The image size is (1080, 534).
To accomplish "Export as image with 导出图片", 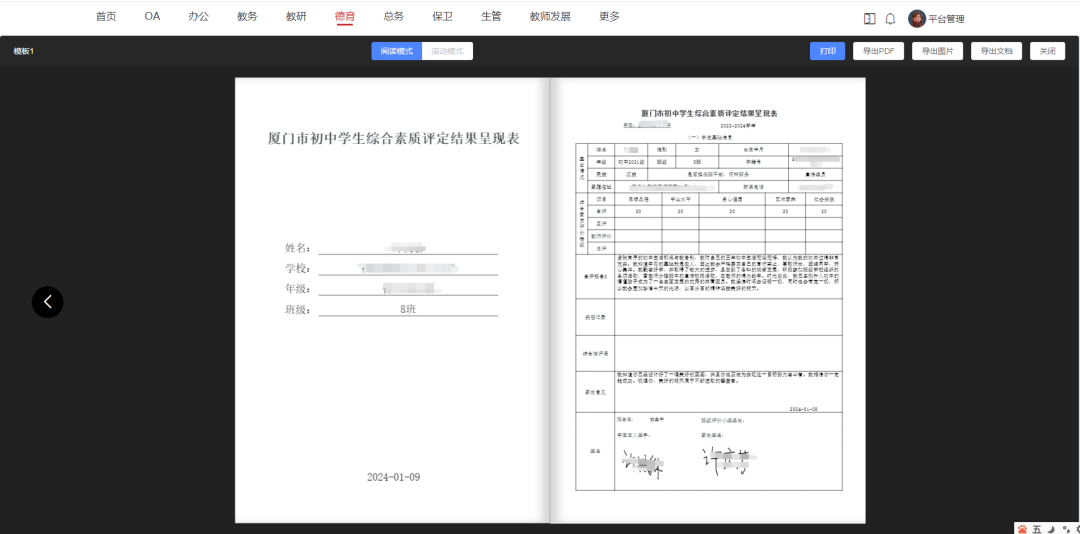I will coord(937,51).
